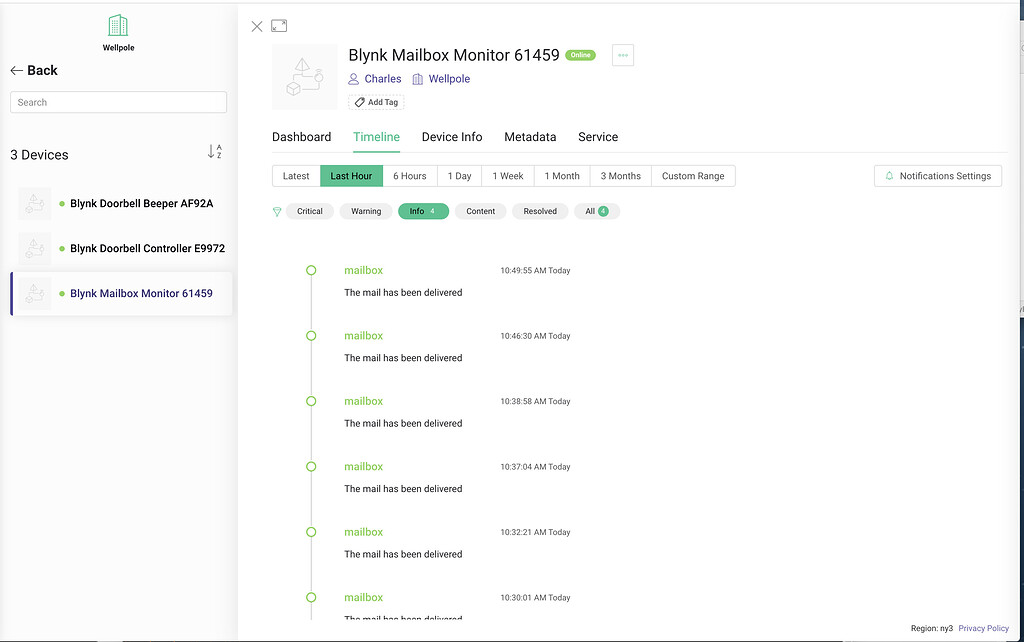Open the mailbox event at 10:32:21 AM
The image size is (1024, 642).
click(364, 532)
